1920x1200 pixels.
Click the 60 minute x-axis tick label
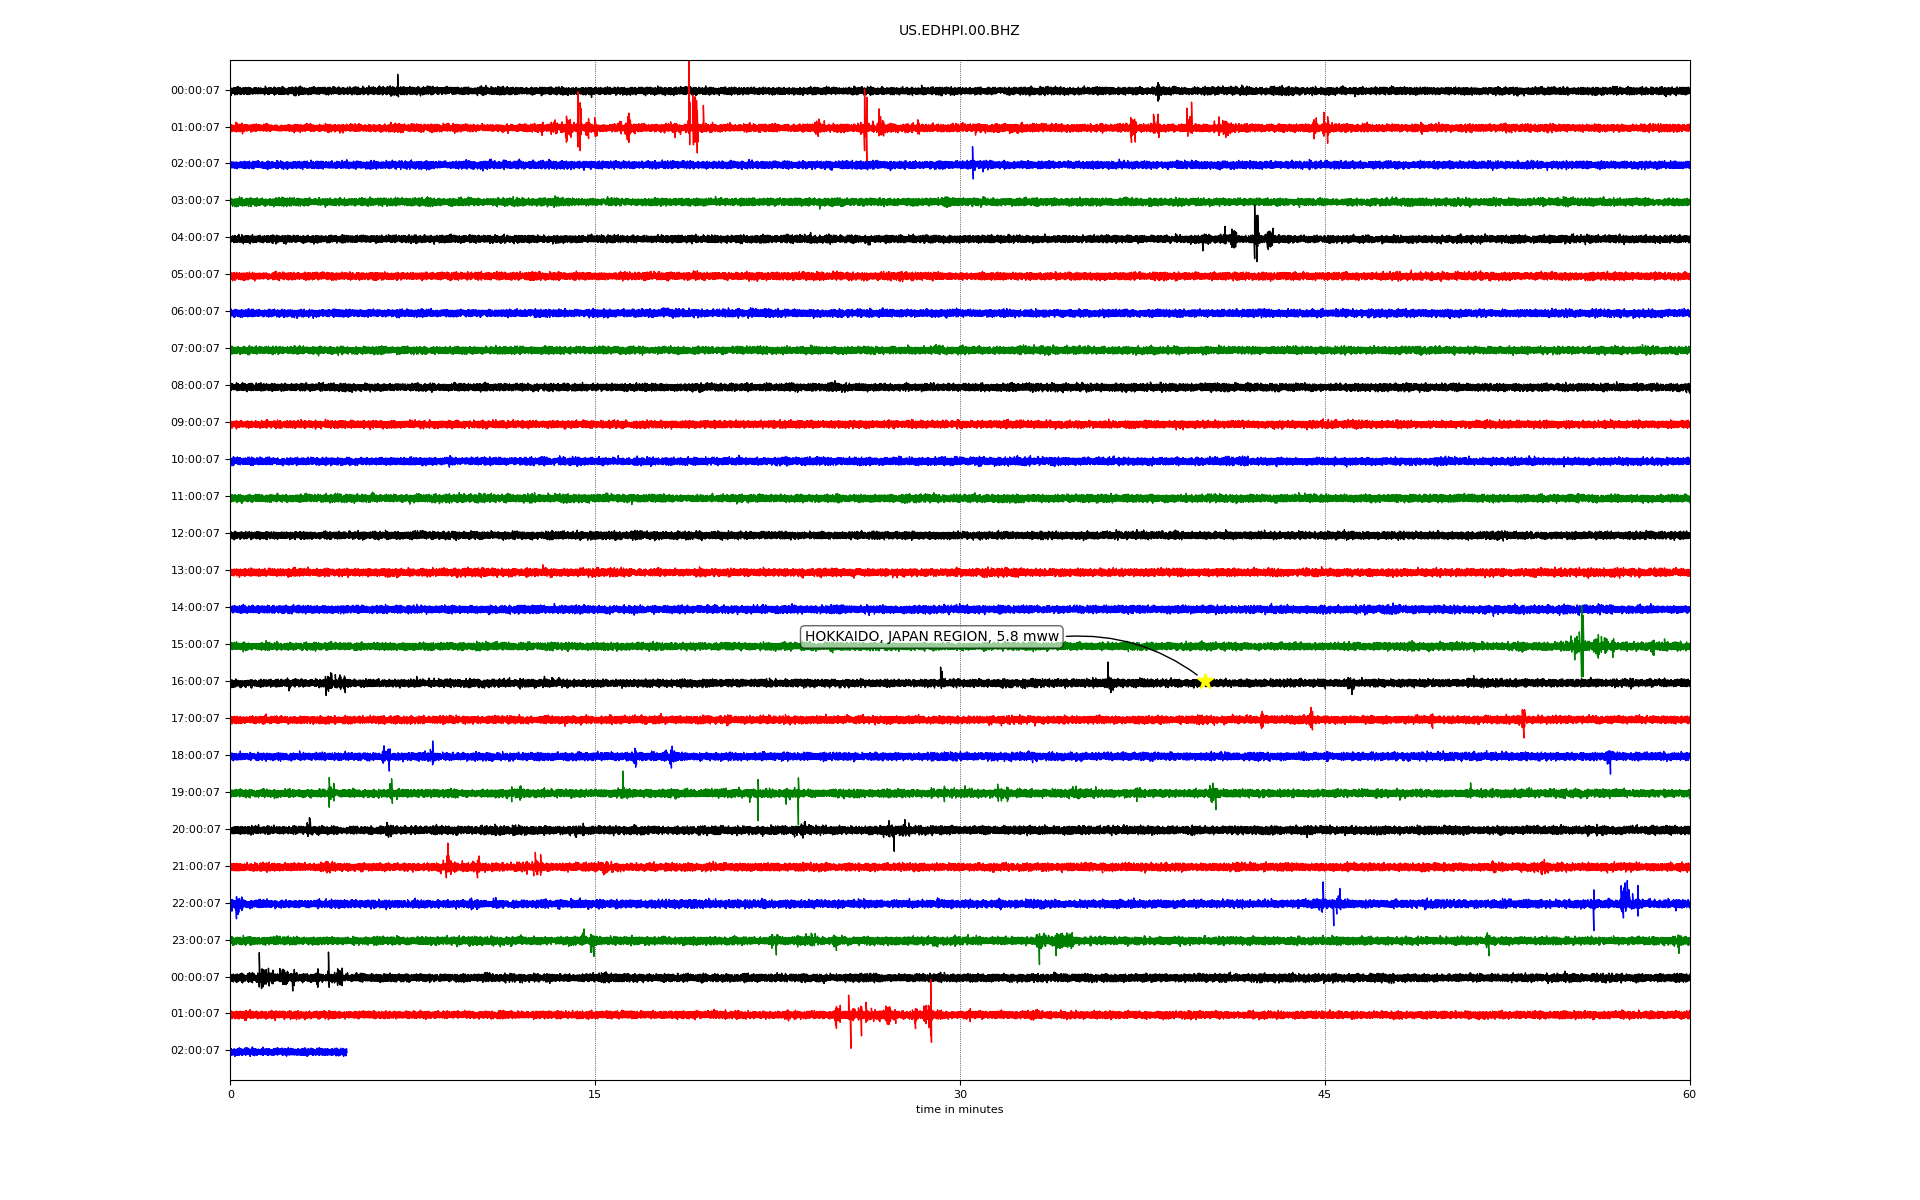(x=1689, y=1094)
